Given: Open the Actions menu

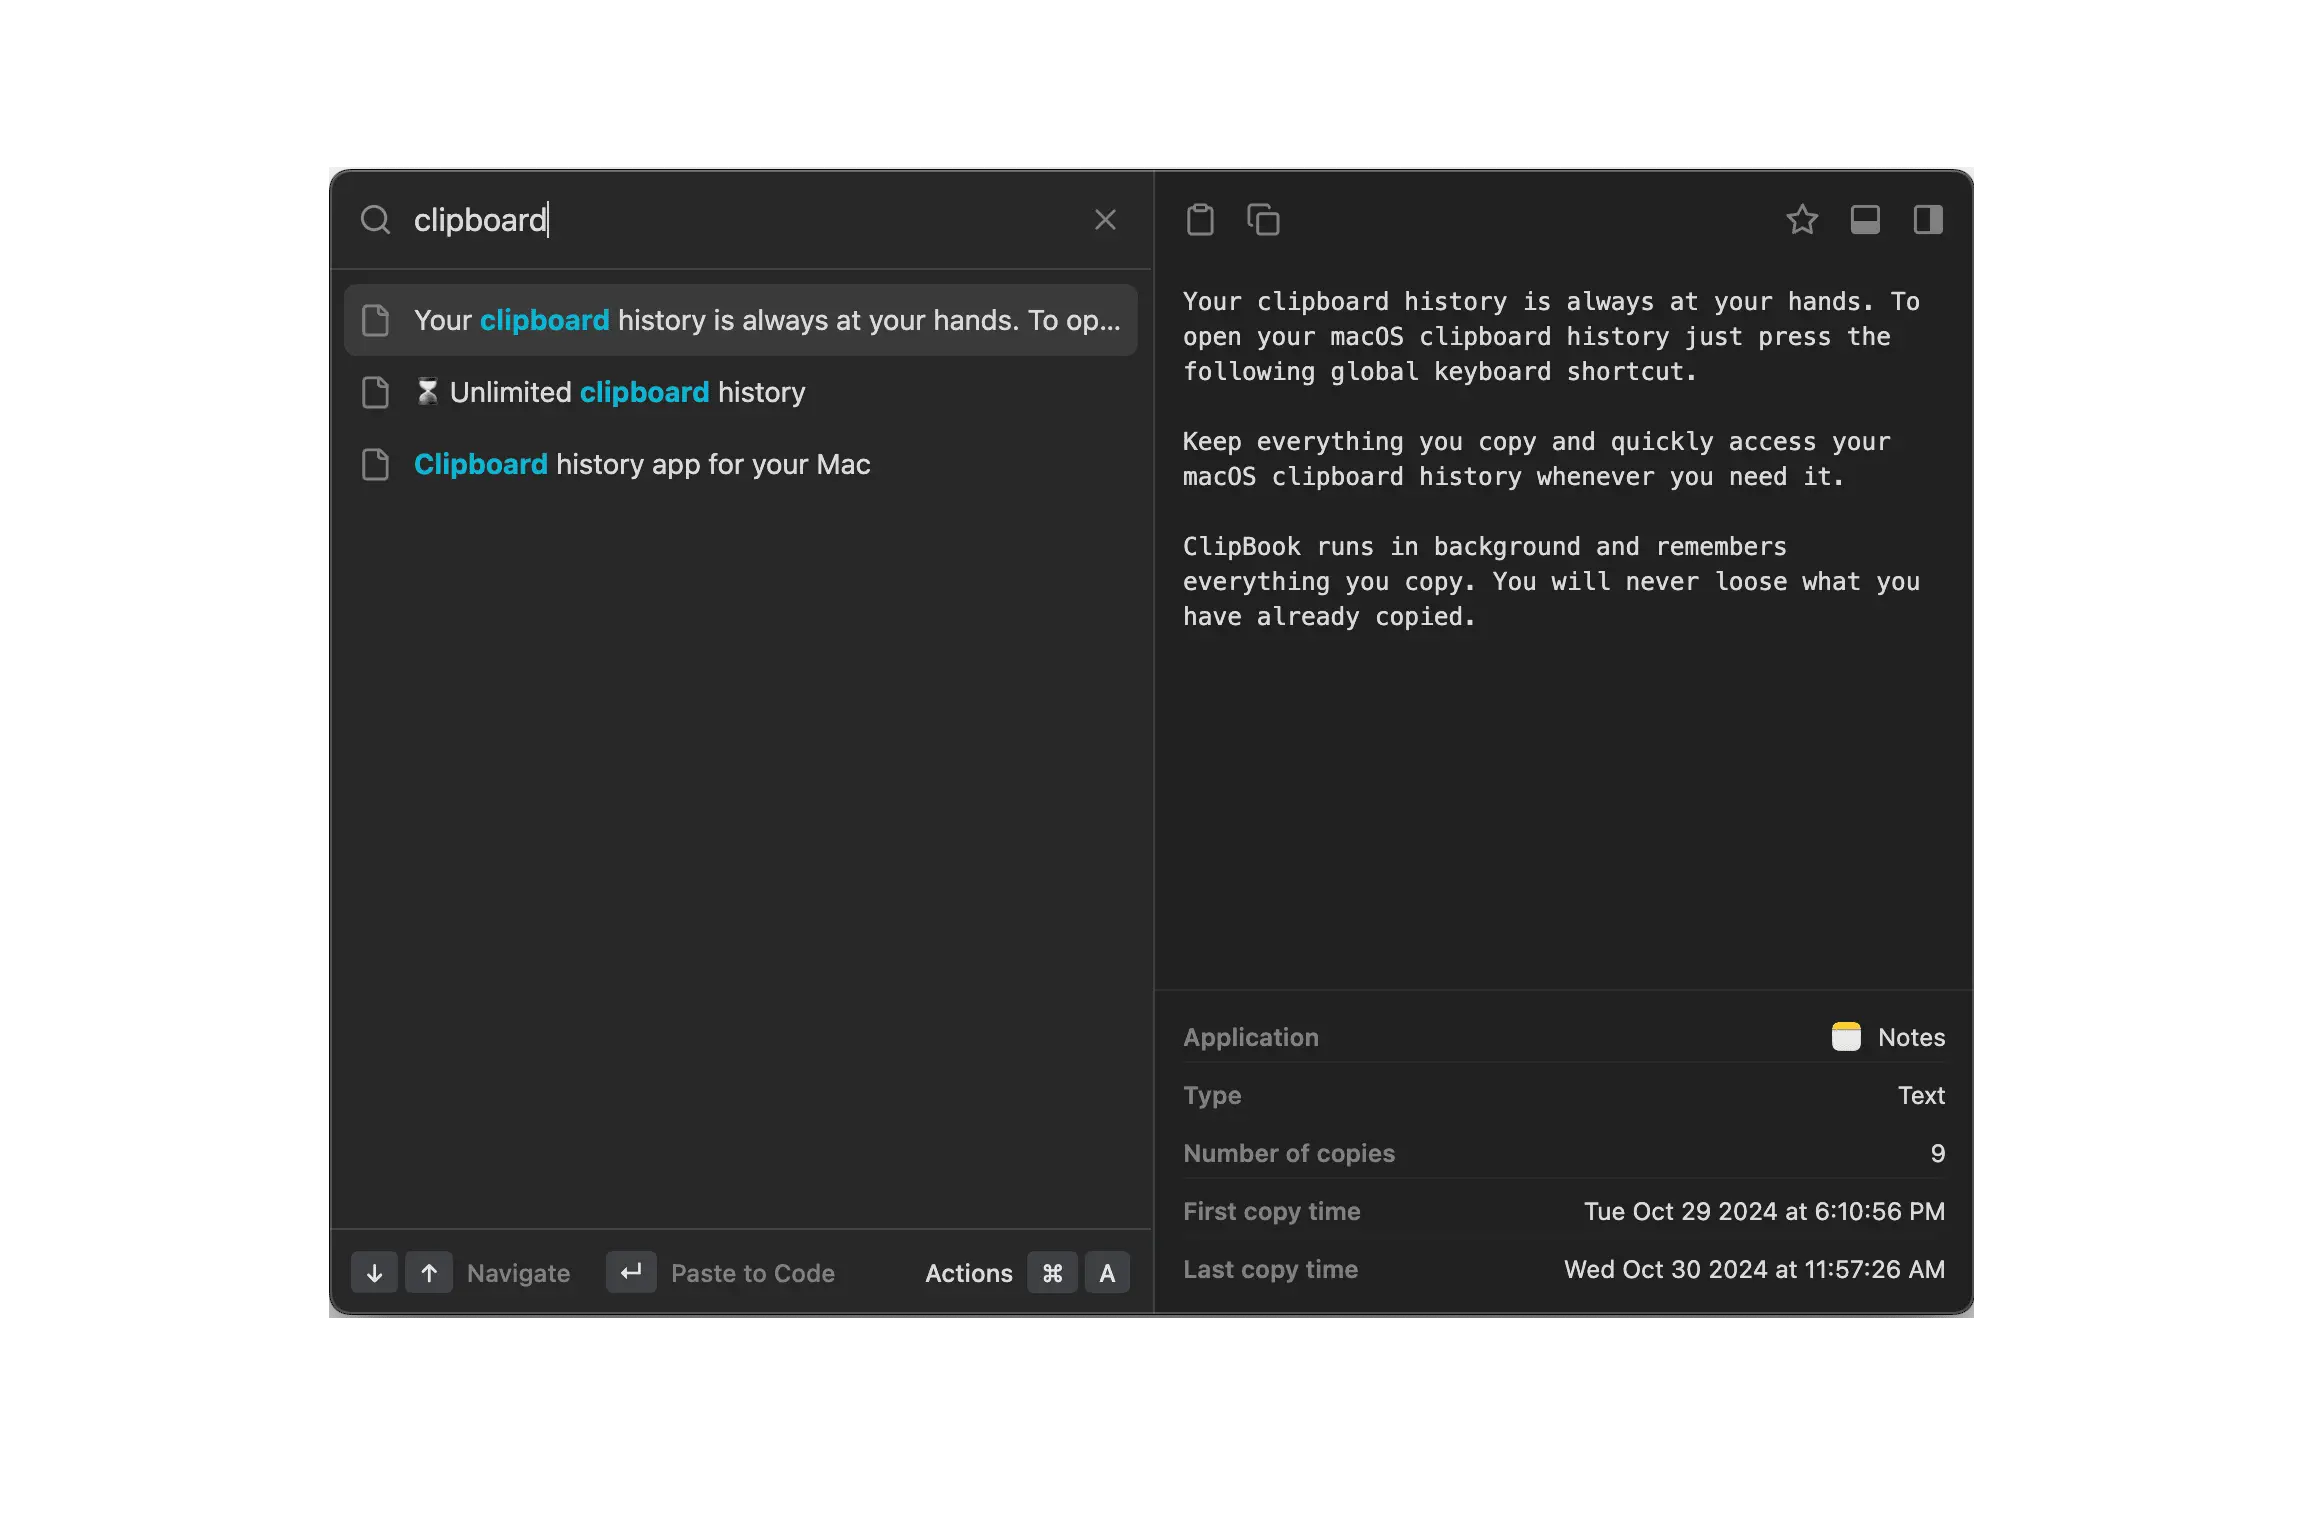Looking at the screenshot, I should (x=968, y=1273).
